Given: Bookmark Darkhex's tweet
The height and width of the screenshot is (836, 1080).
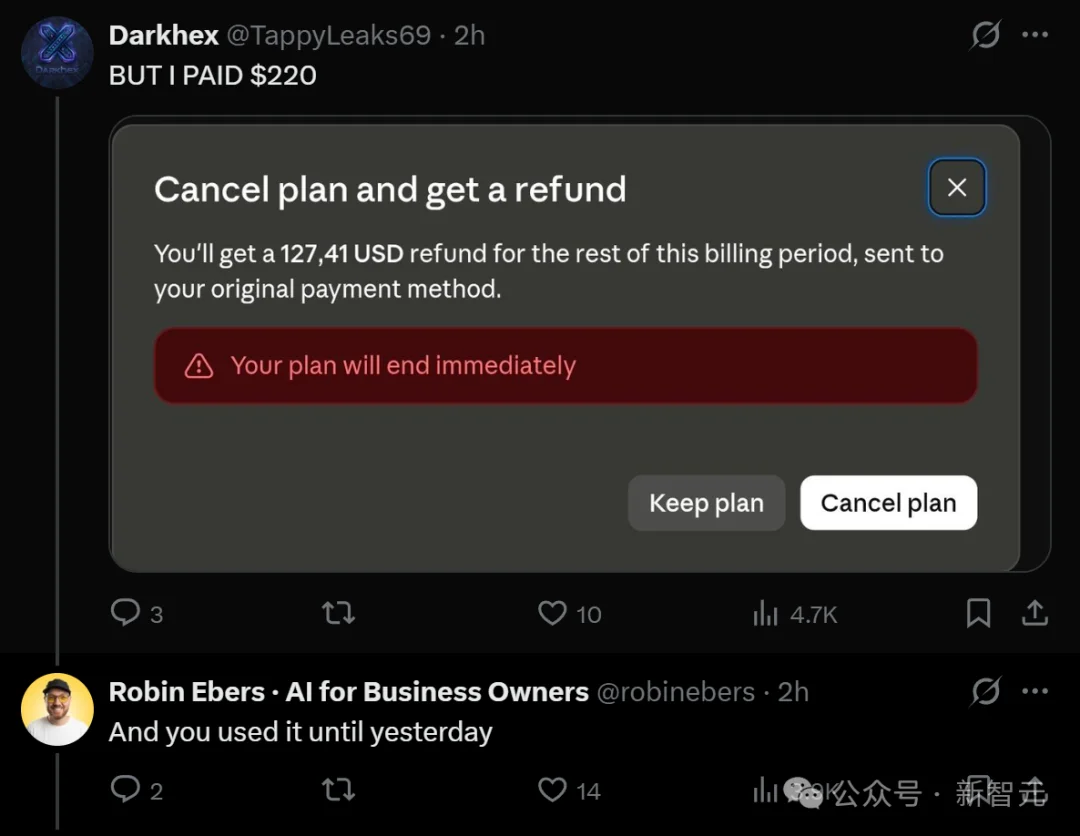Looking at the screenshot, I should 978,612.
